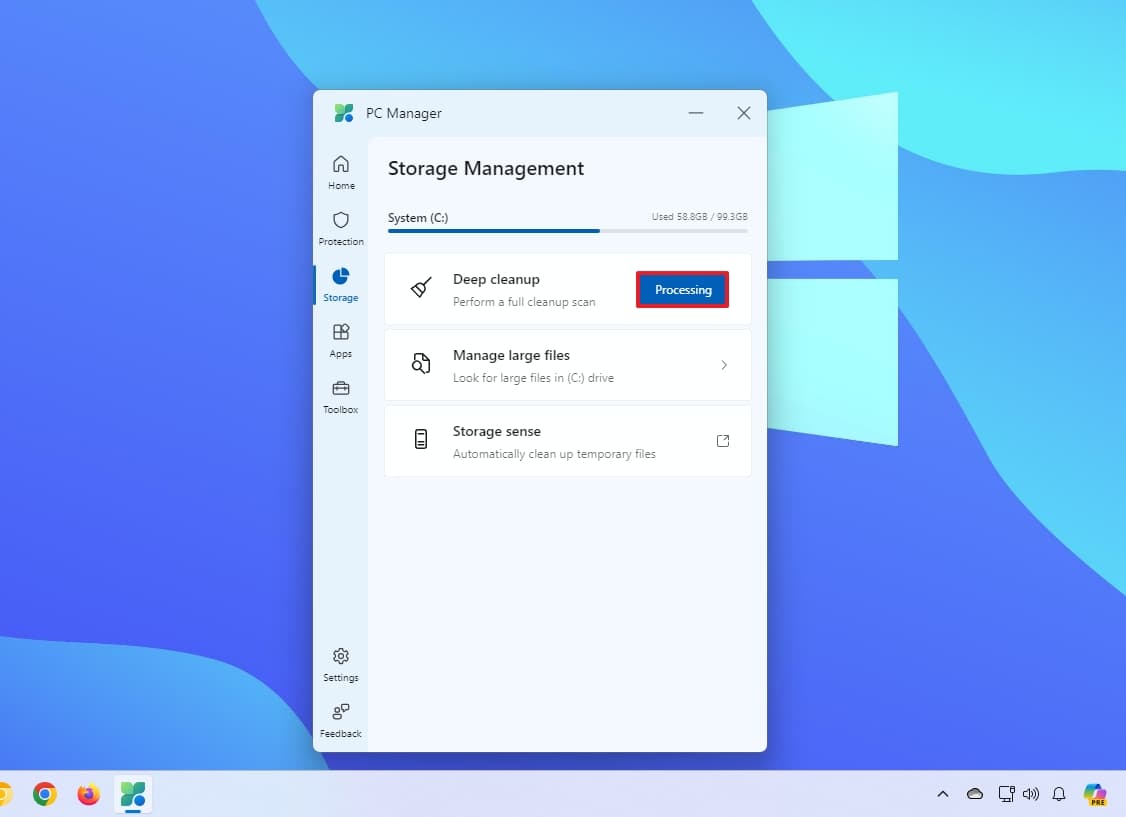Select the Protection shield icon in sidebar

pyautogui.click(x=341, y=224)
